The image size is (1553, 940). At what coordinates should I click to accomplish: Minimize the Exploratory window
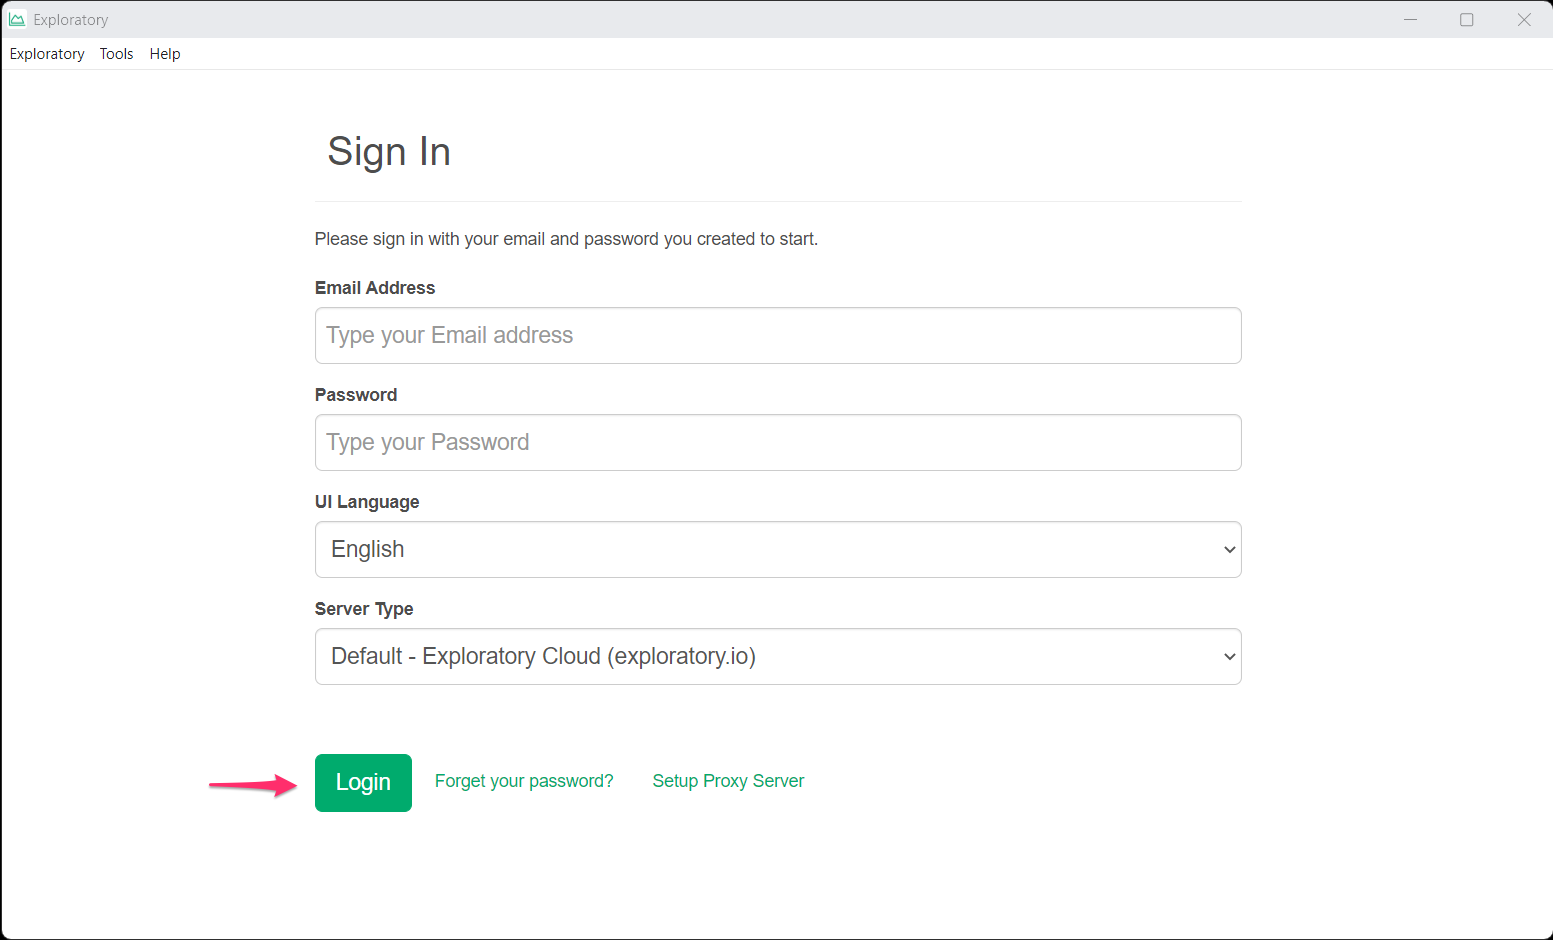1410,19
